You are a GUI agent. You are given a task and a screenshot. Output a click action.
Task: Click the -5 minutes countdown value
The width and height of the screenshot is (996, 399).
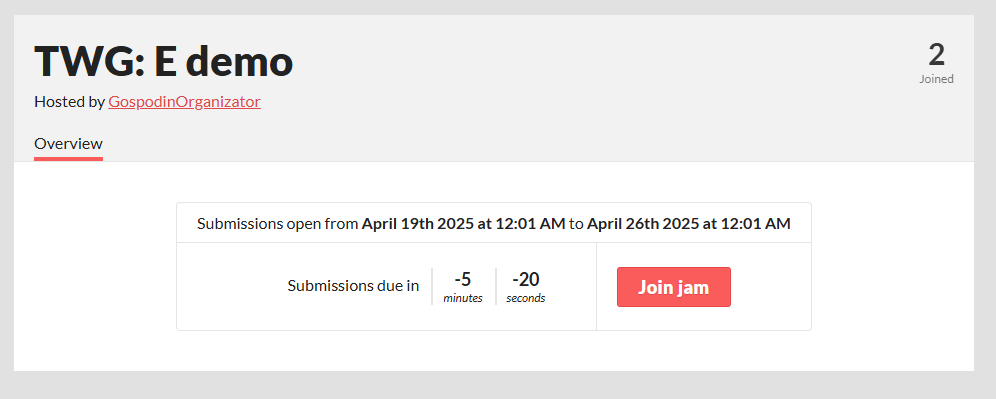tap(463, 279)
